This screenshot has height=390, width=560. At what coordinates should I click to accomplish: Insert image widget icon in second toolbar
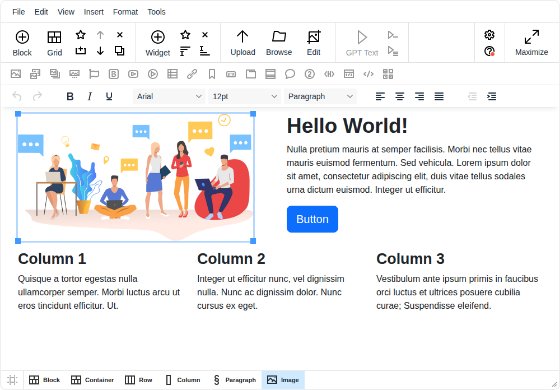coord(16,74)
